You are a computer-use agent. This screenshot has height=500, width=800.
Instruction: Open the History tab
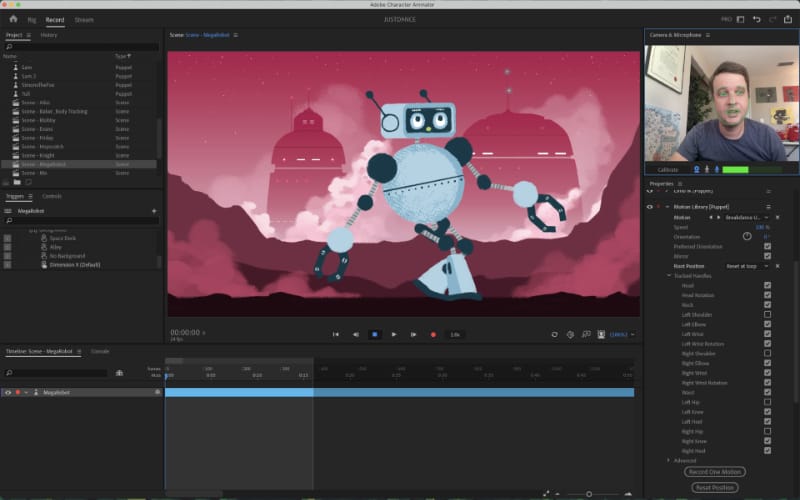click(x=49, y=35)
